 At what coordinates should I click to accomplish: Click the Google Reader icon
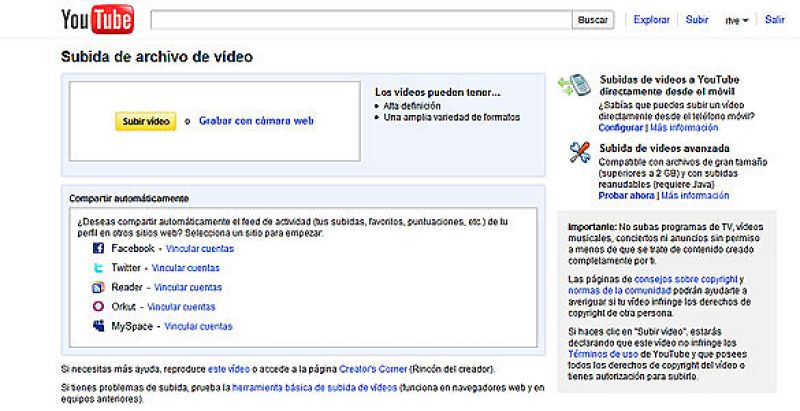[x=98, y=287]
